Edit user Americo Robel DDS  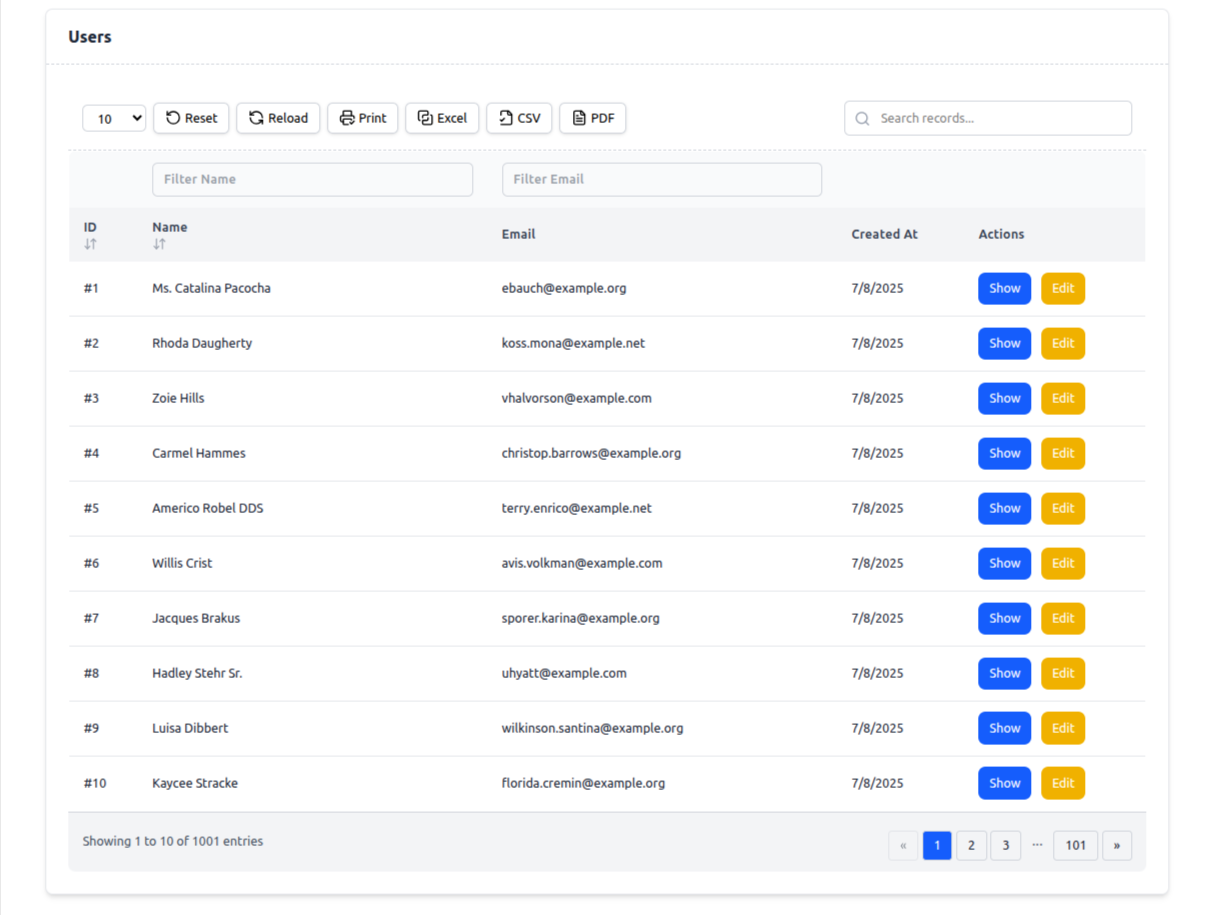point(1063,508)
